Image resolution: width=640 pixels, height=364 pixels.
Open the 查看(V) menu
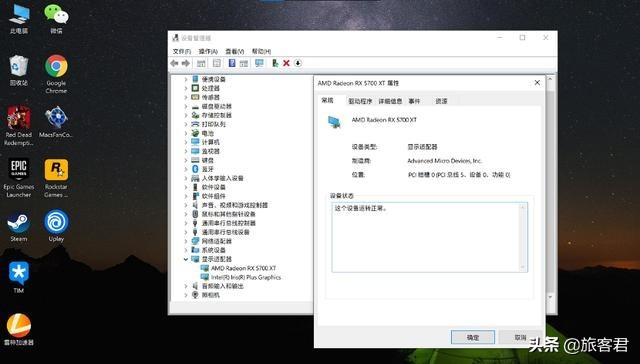pyautogui.click(x=235, y=51)
